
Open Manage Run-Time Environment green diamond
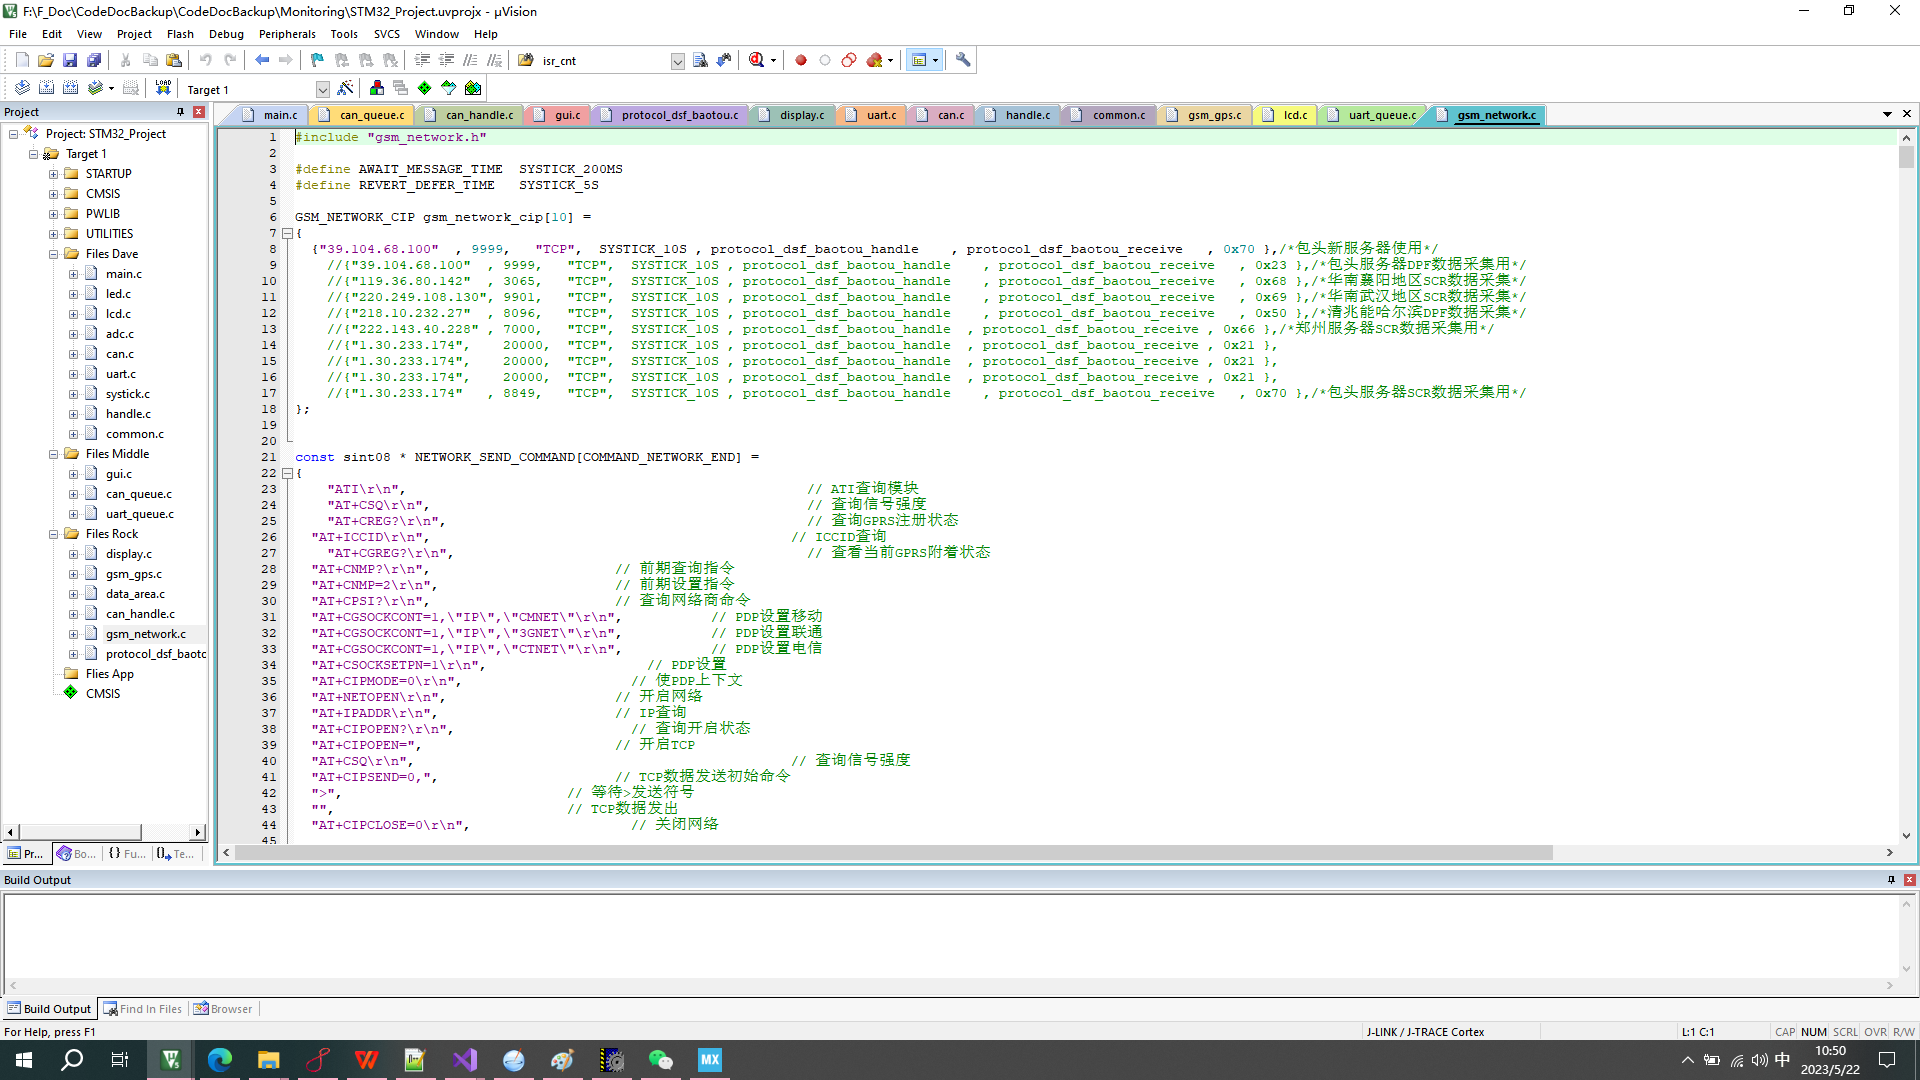(x=425, y=88)
